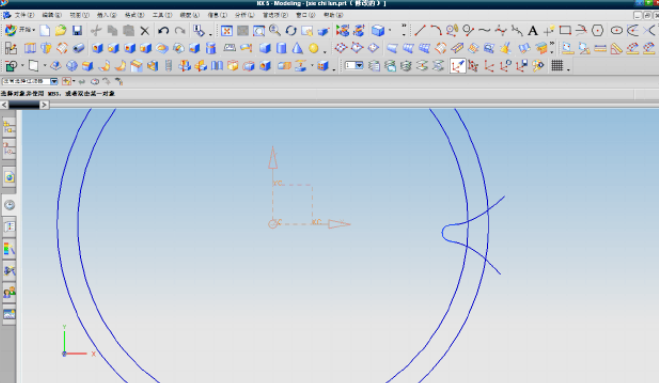Viewport: 659px width, 383px height.
Task: Click the delete X toolbar button
Action: coord(145,31)
